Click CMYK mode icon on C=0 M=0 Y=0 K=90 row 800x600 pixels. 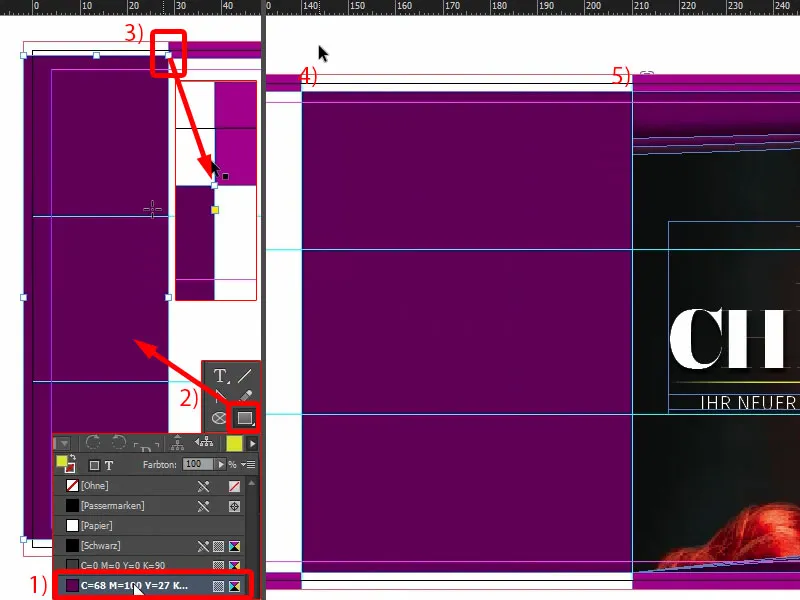[x=234, y=565]
